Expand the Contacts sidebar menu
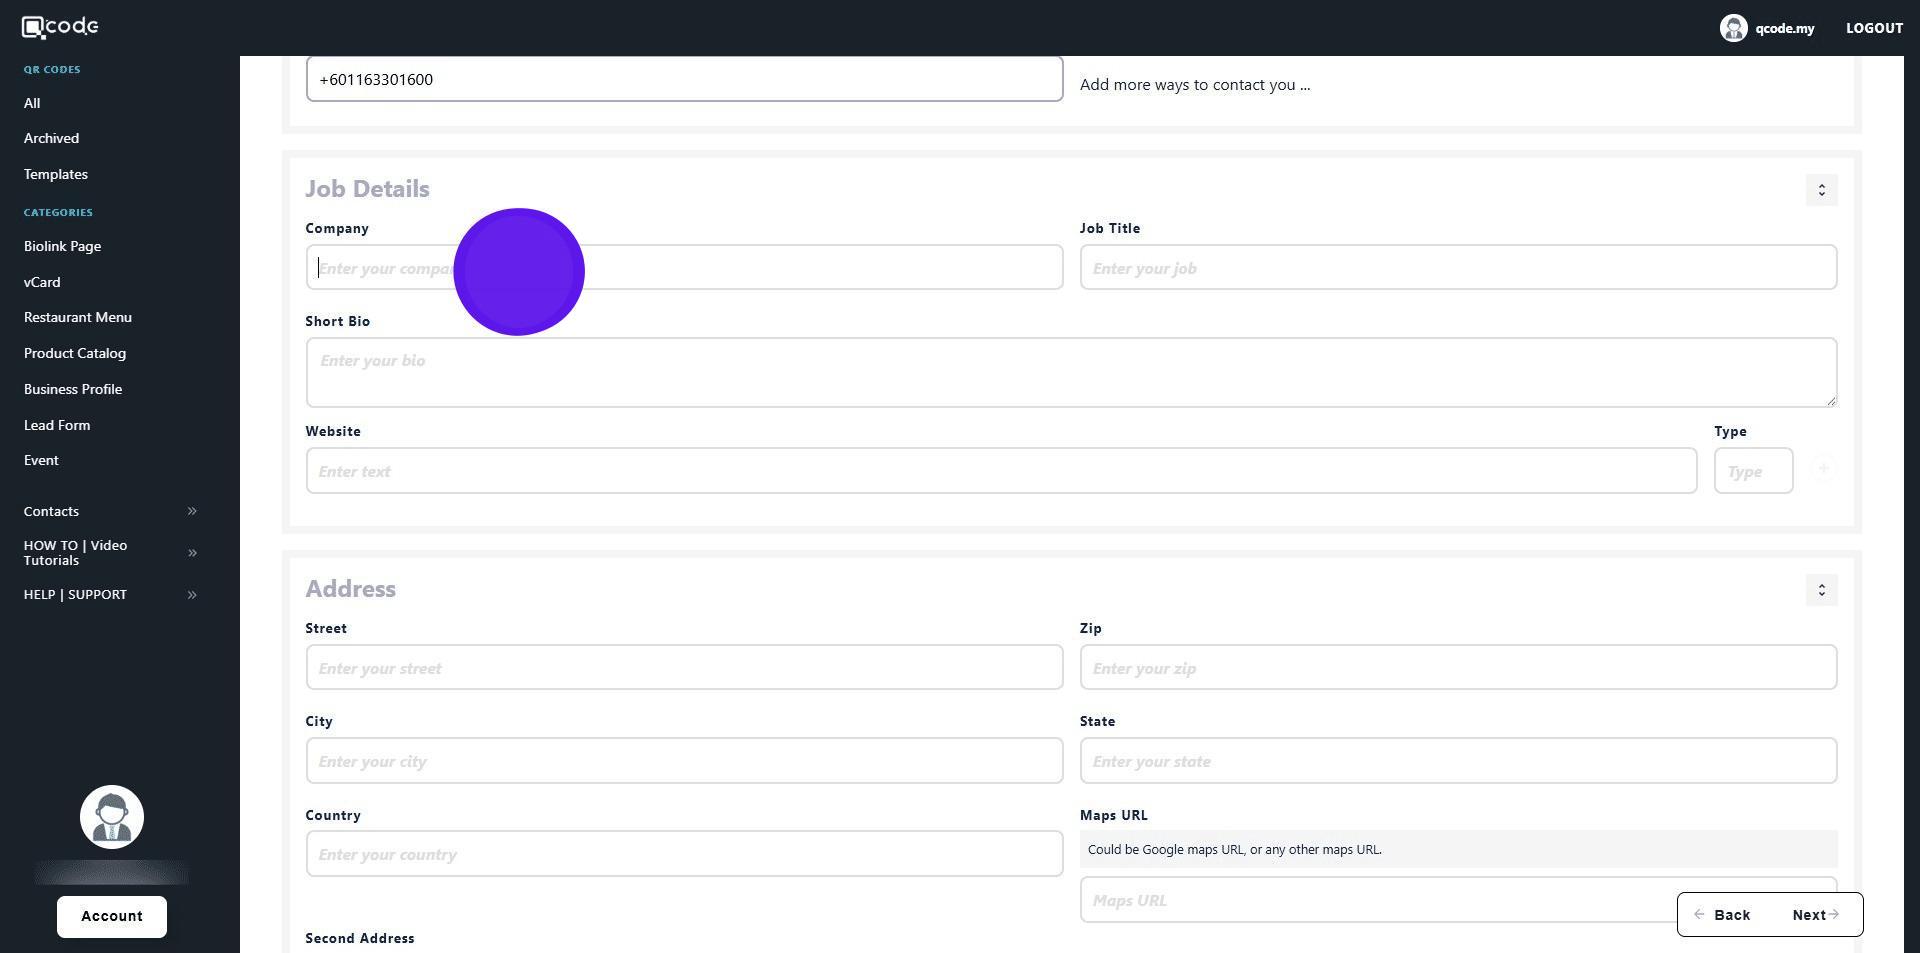The width and height of the screenshot is (1920, 953). (192, 511)
